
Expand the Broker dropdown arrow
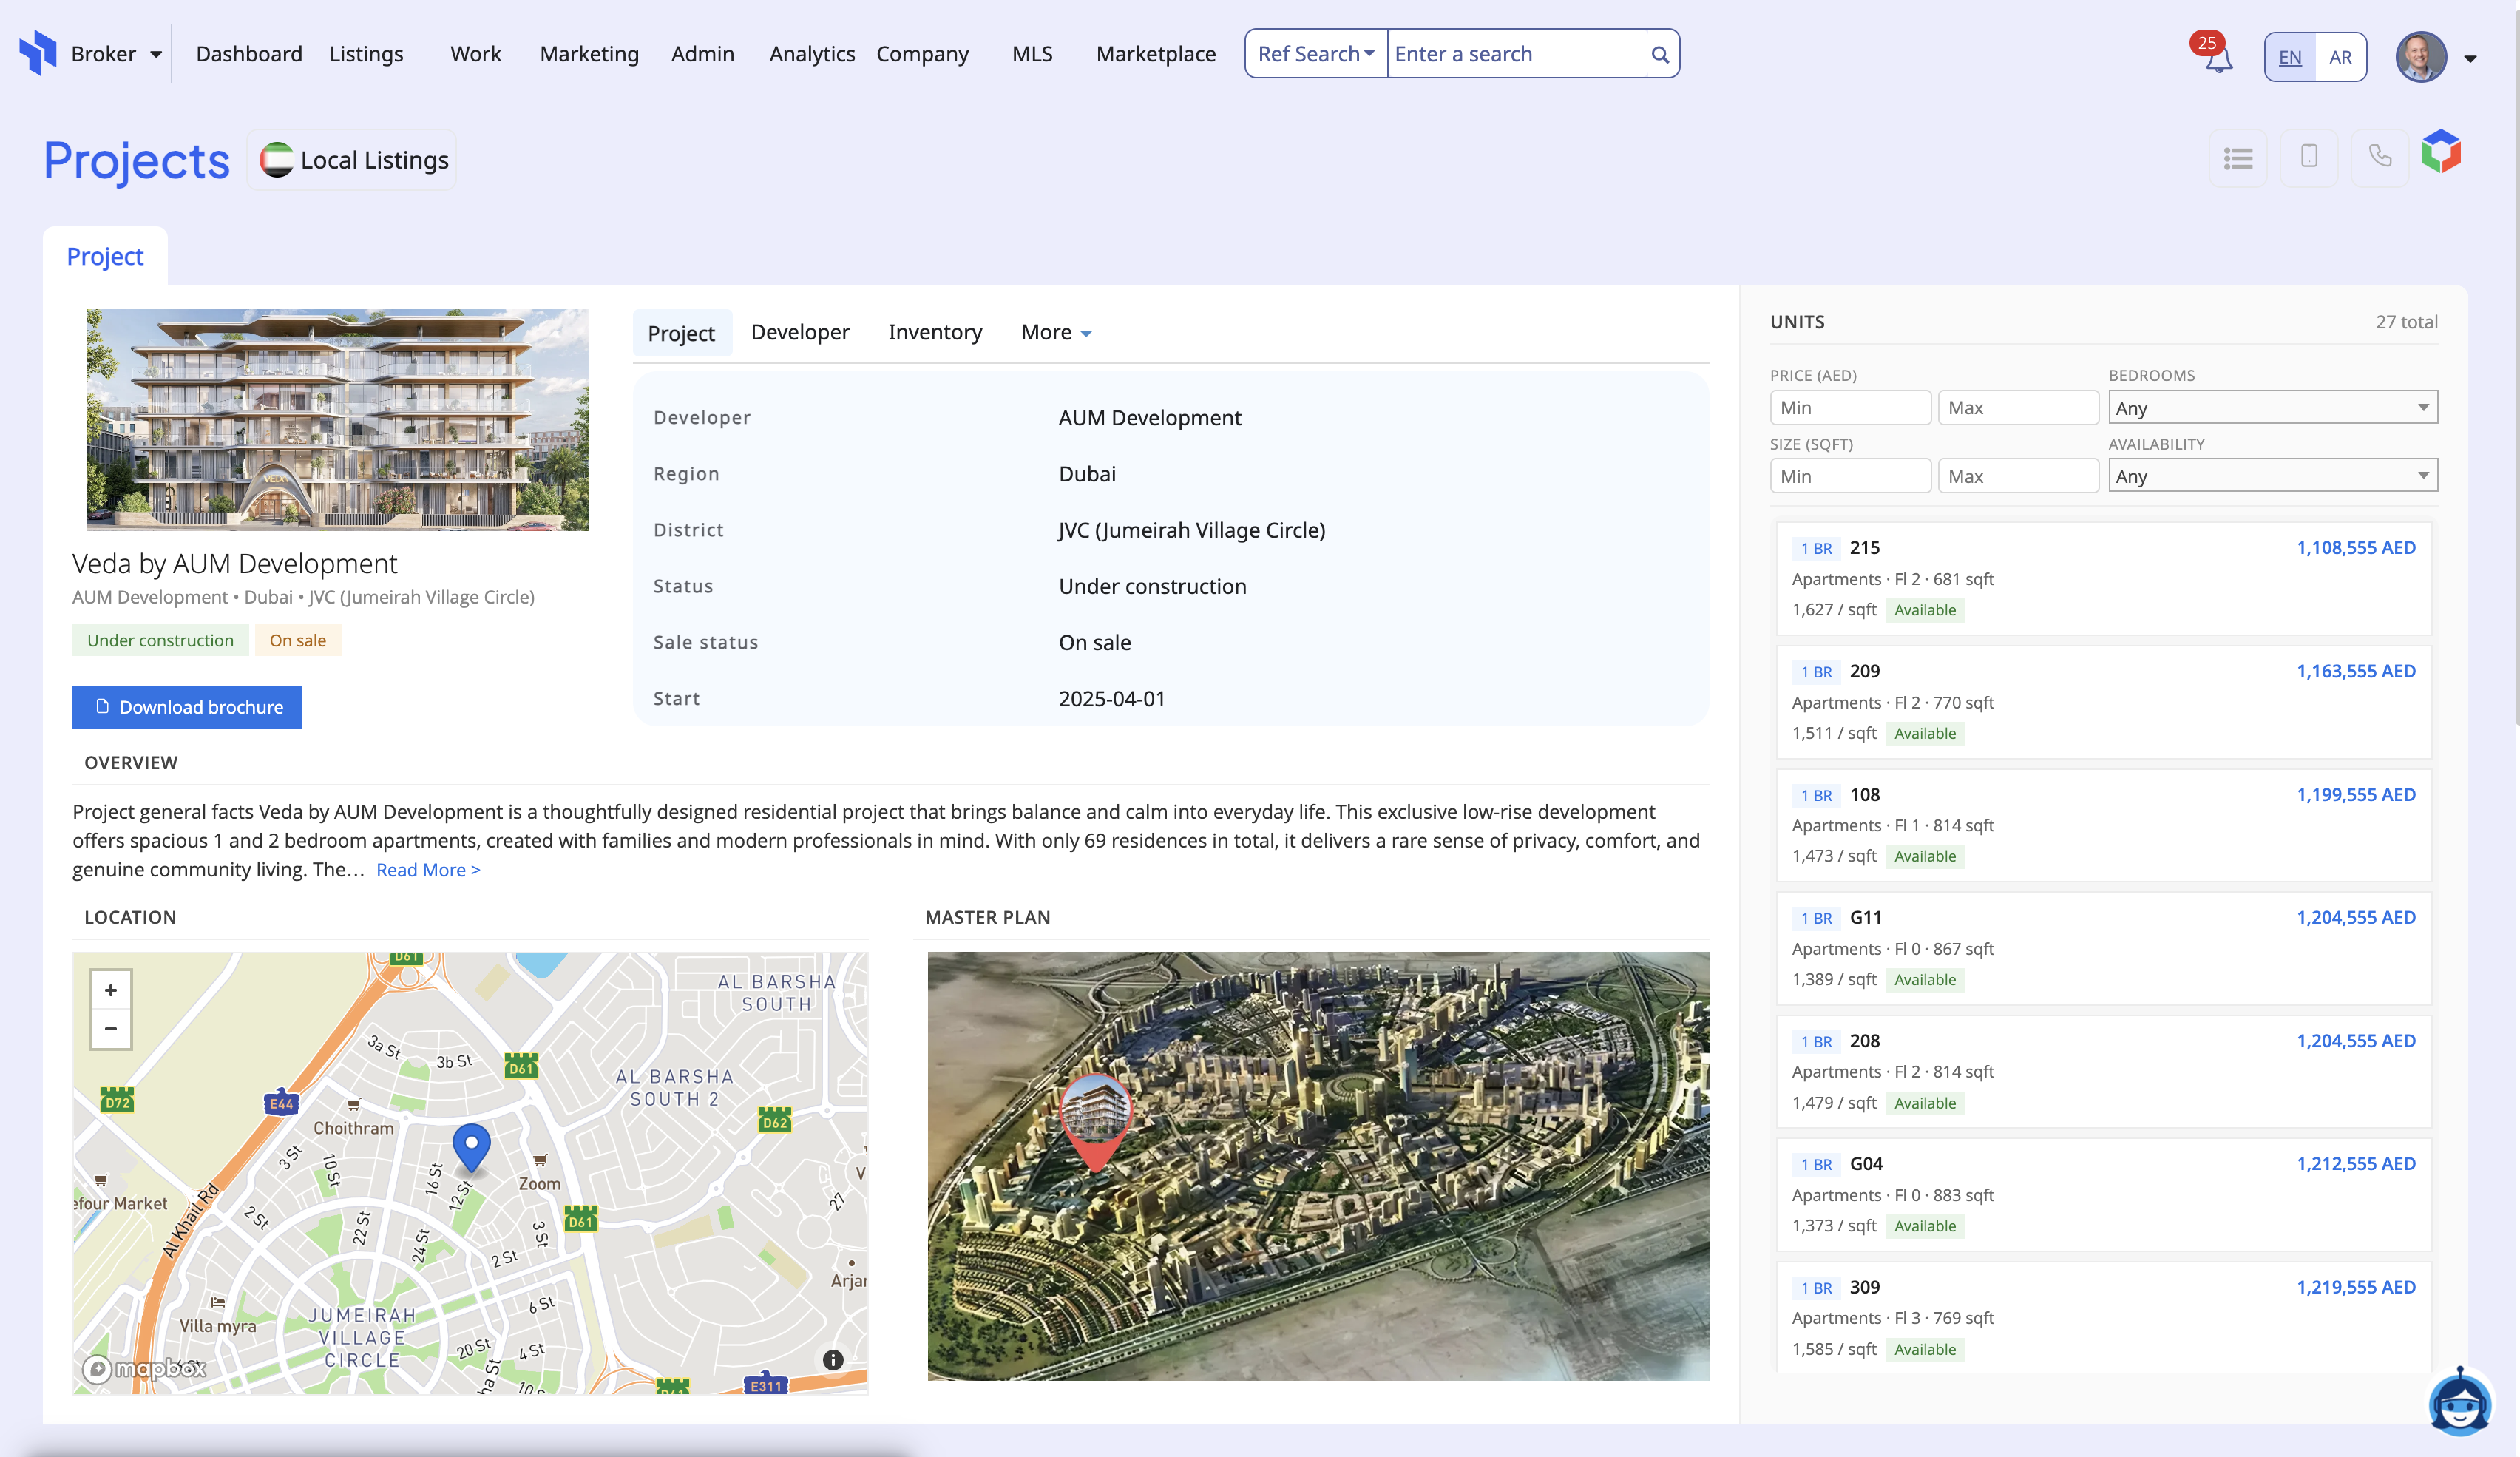click(156, 55)
